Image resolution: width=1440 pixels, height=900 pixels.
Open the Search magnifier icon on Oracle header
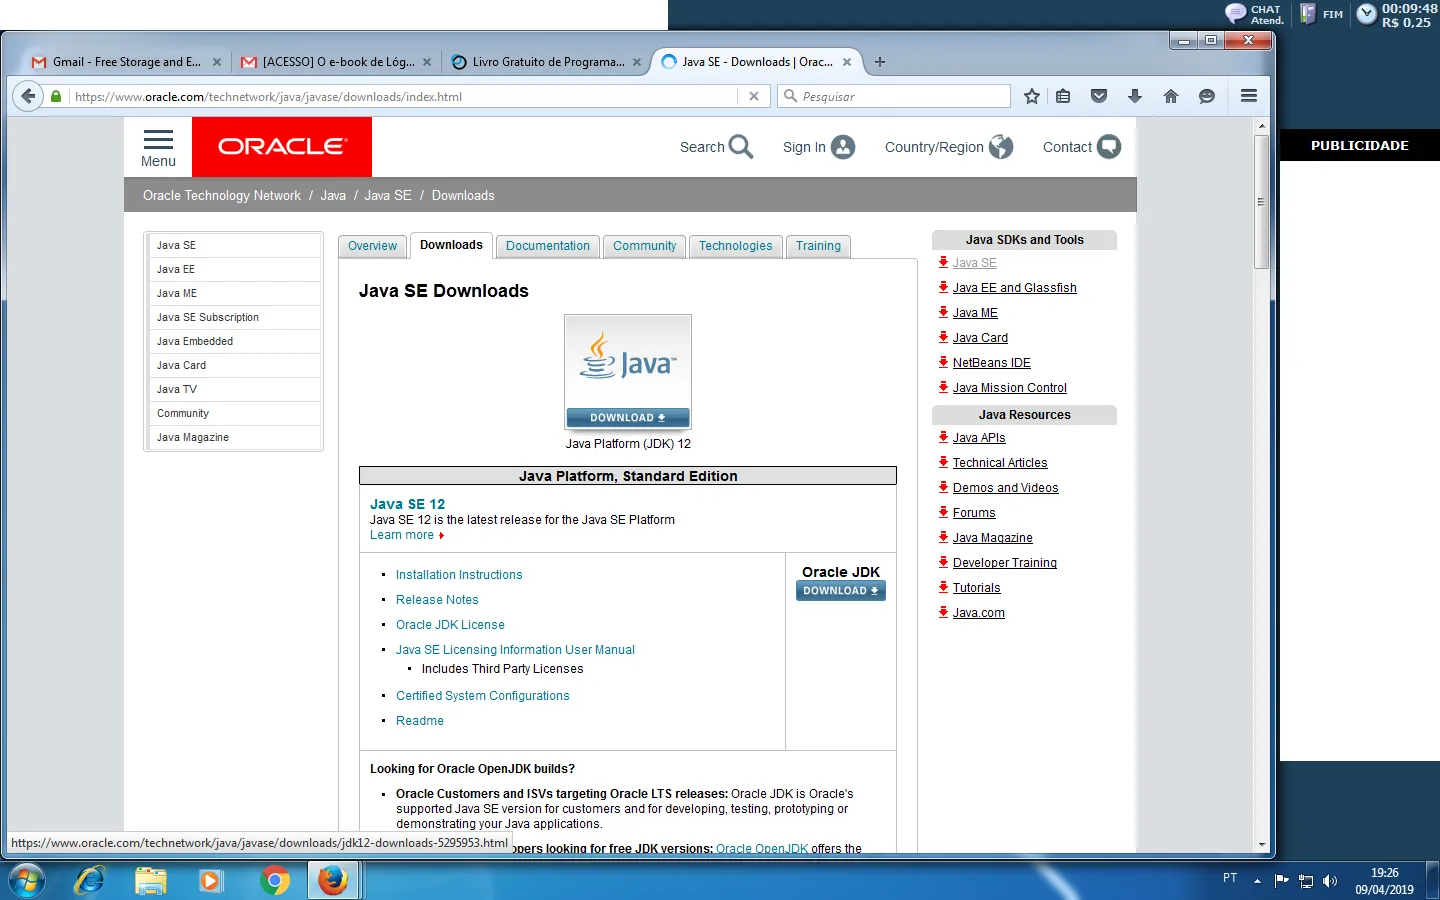point(741,147)
